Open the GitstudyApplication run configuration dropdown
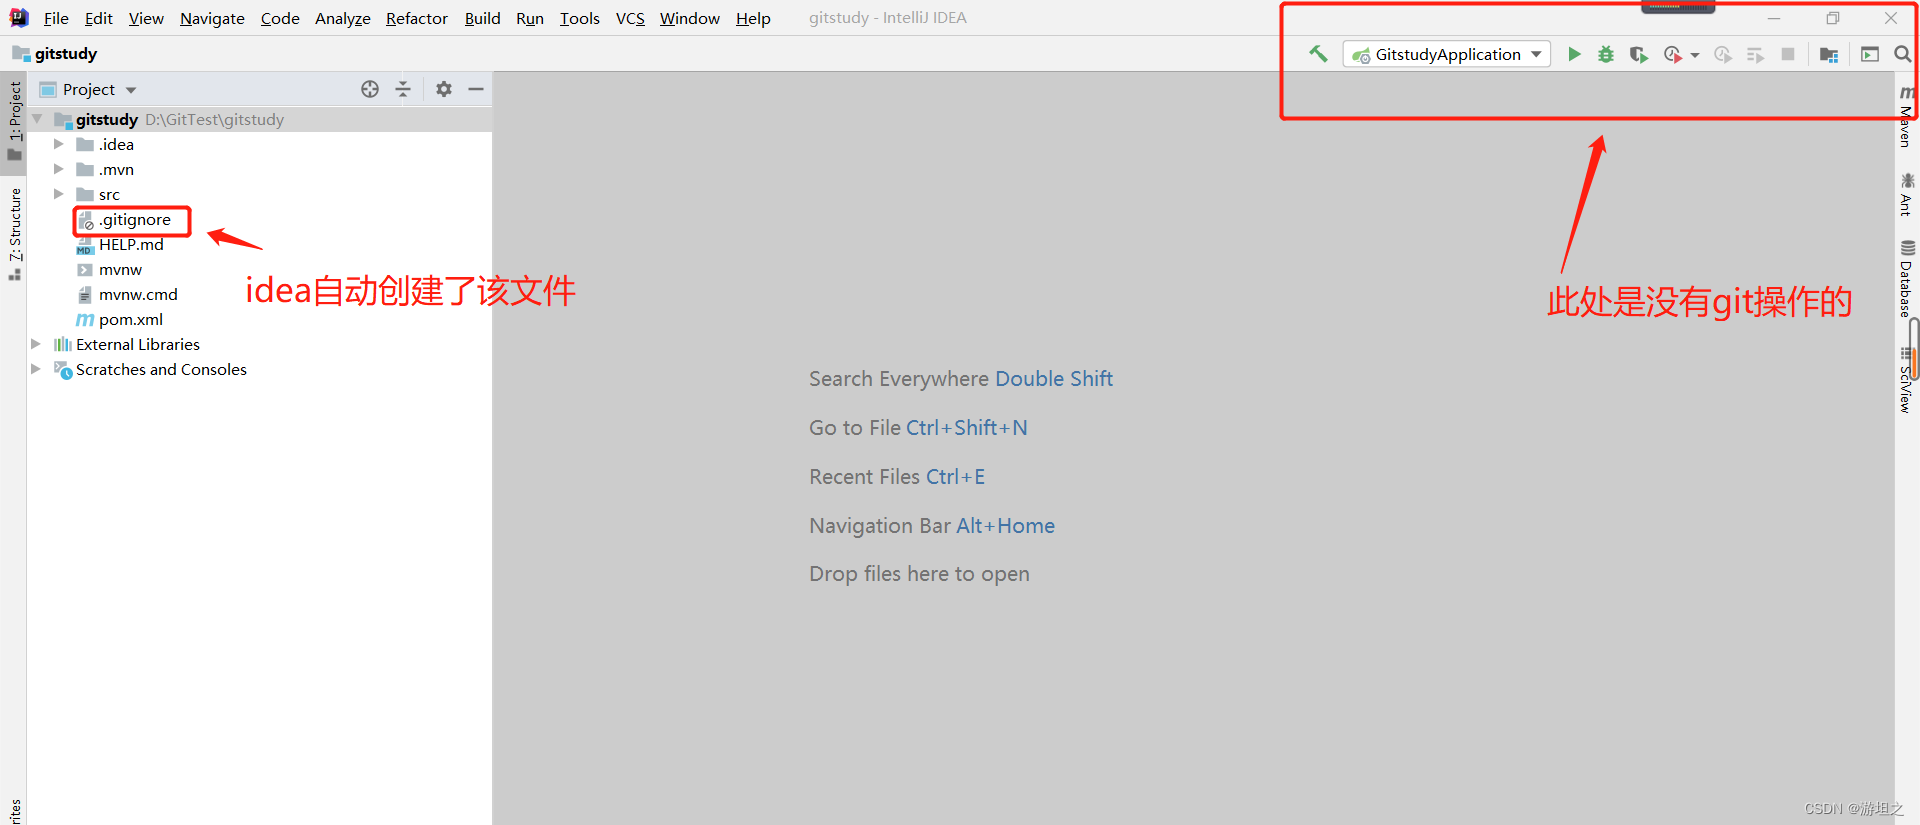Screen dimensions: 1920x825 [x=1447, y=54]
